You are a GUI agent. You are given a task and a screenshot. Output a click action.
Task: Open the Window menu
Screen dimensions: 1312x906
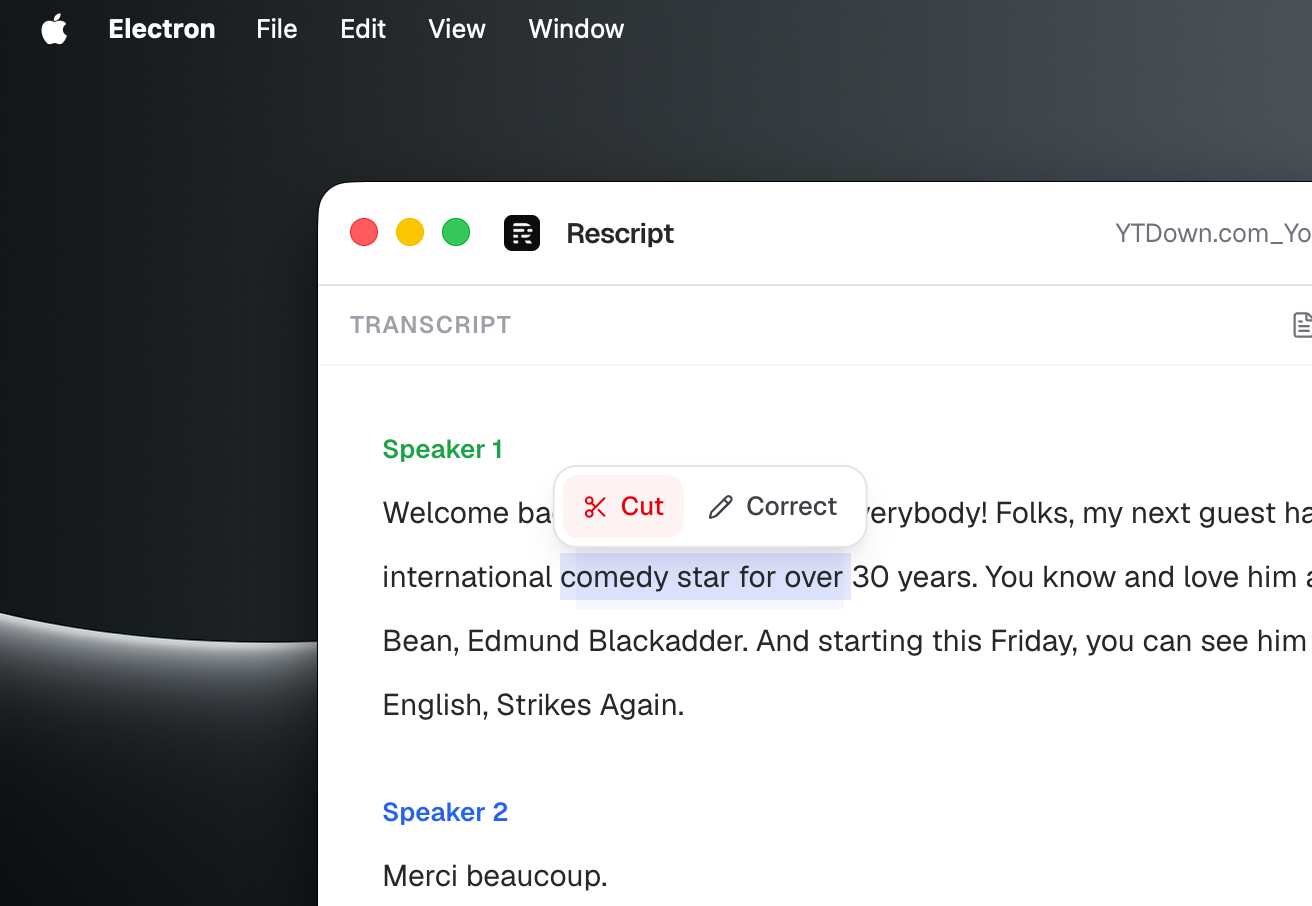pos(576,29)
